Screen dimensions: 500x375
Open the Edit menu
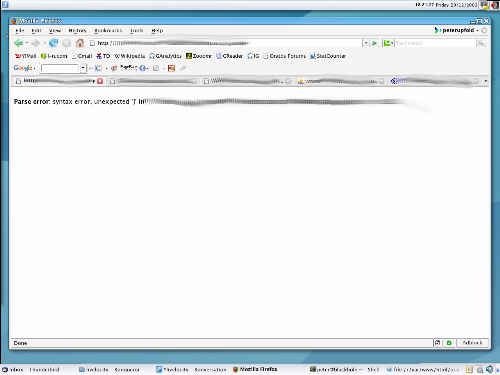pyautogui.click(x=36, y=31)
